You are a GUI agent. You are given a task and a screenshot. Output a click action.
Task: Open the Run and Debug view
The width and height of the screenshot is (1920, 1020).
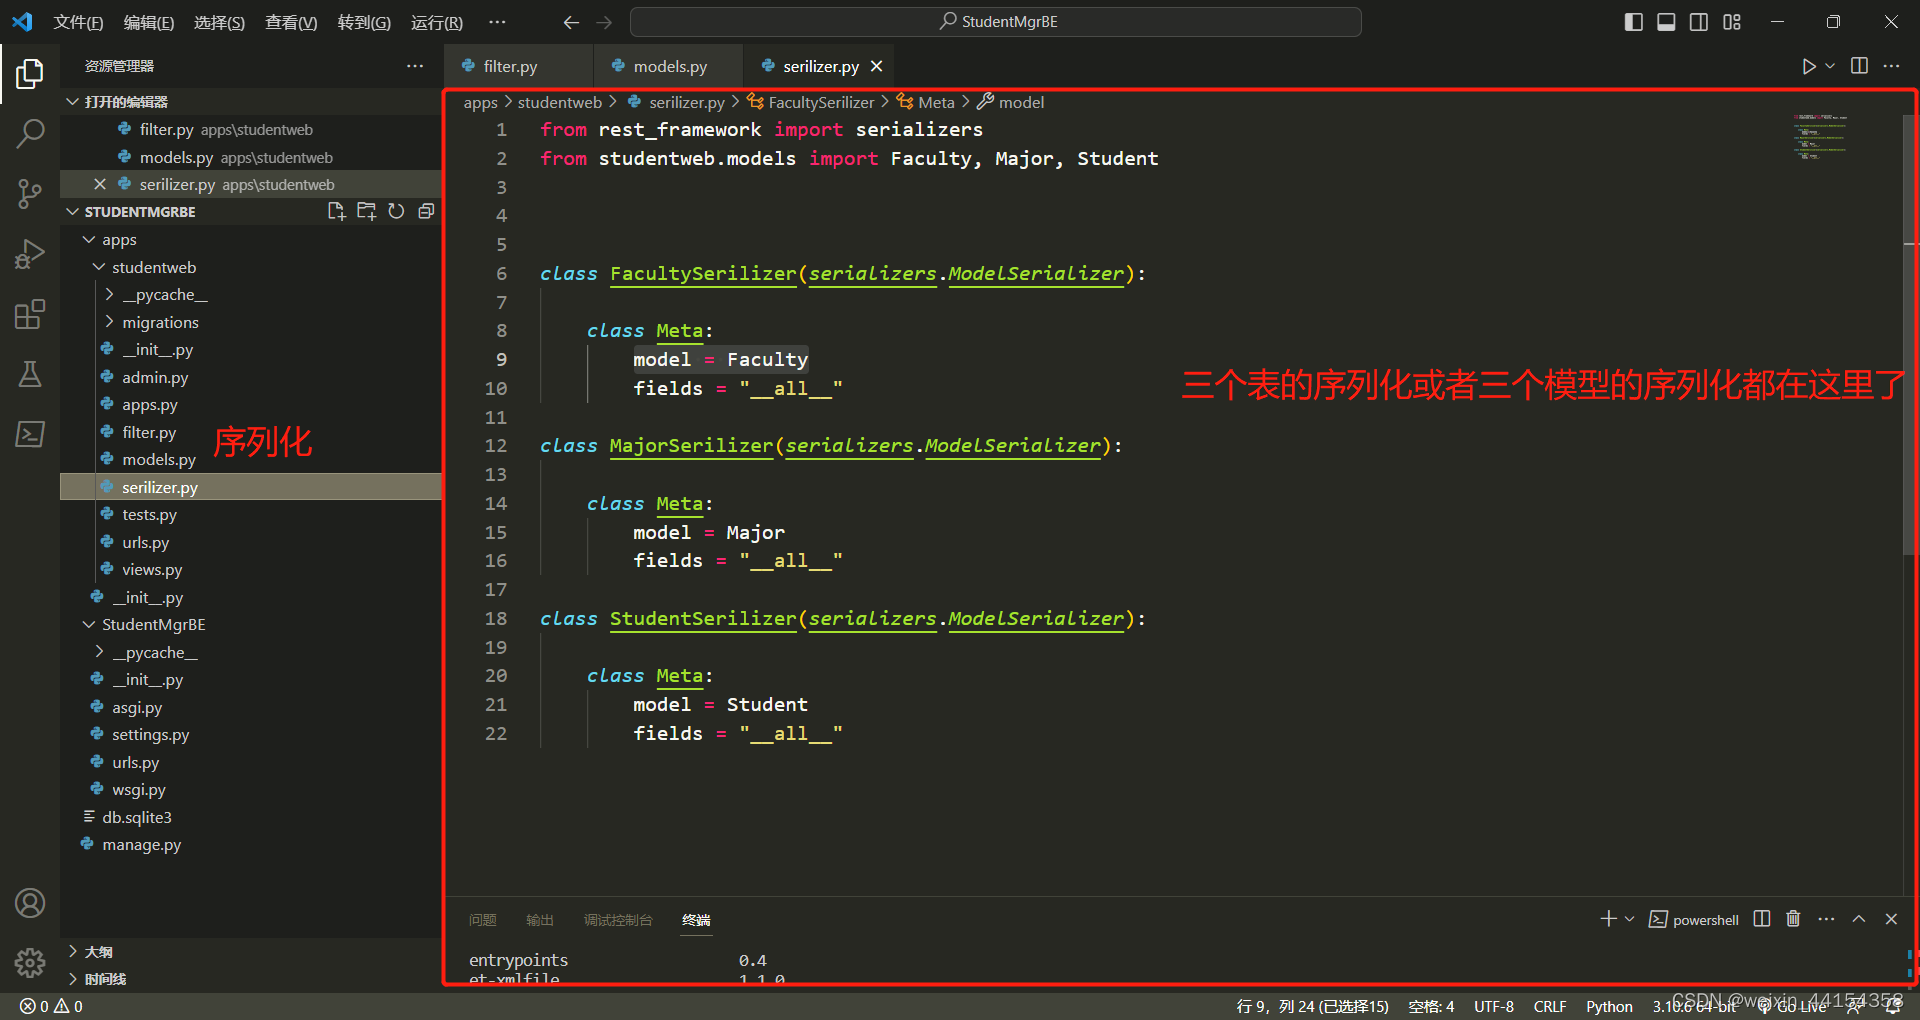30,254
